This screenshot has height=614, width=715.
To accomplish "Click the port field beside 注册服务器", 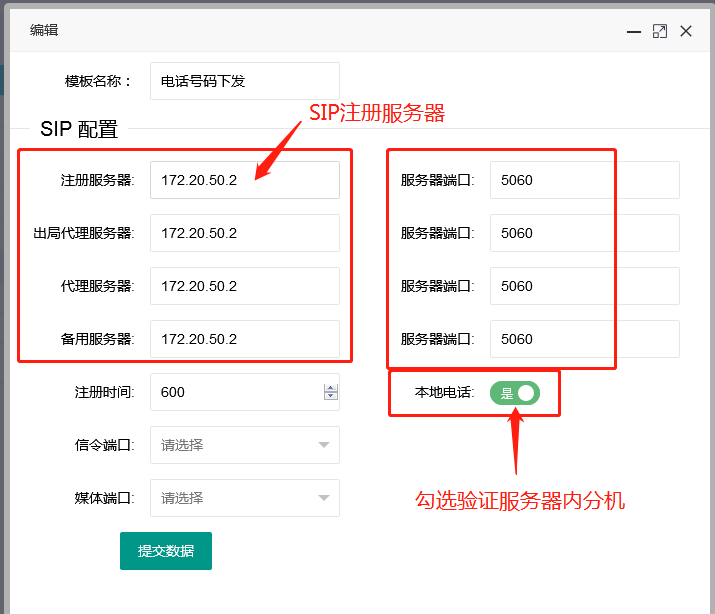I will 584,180.
